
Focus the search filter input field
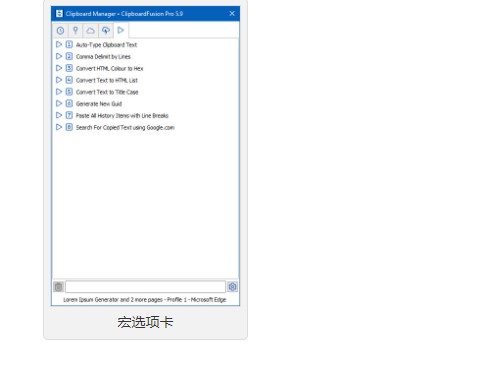pyautogui.click(x=145, y=287)
